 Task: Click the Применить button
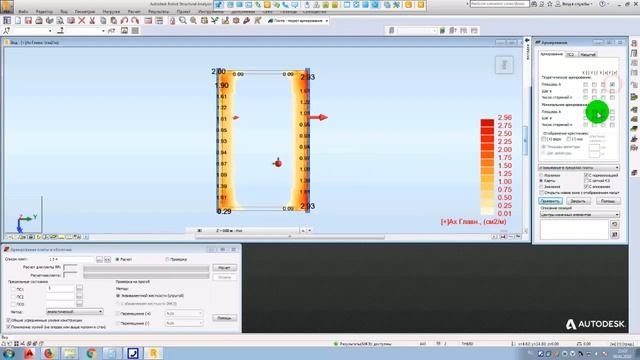point(550,201)
